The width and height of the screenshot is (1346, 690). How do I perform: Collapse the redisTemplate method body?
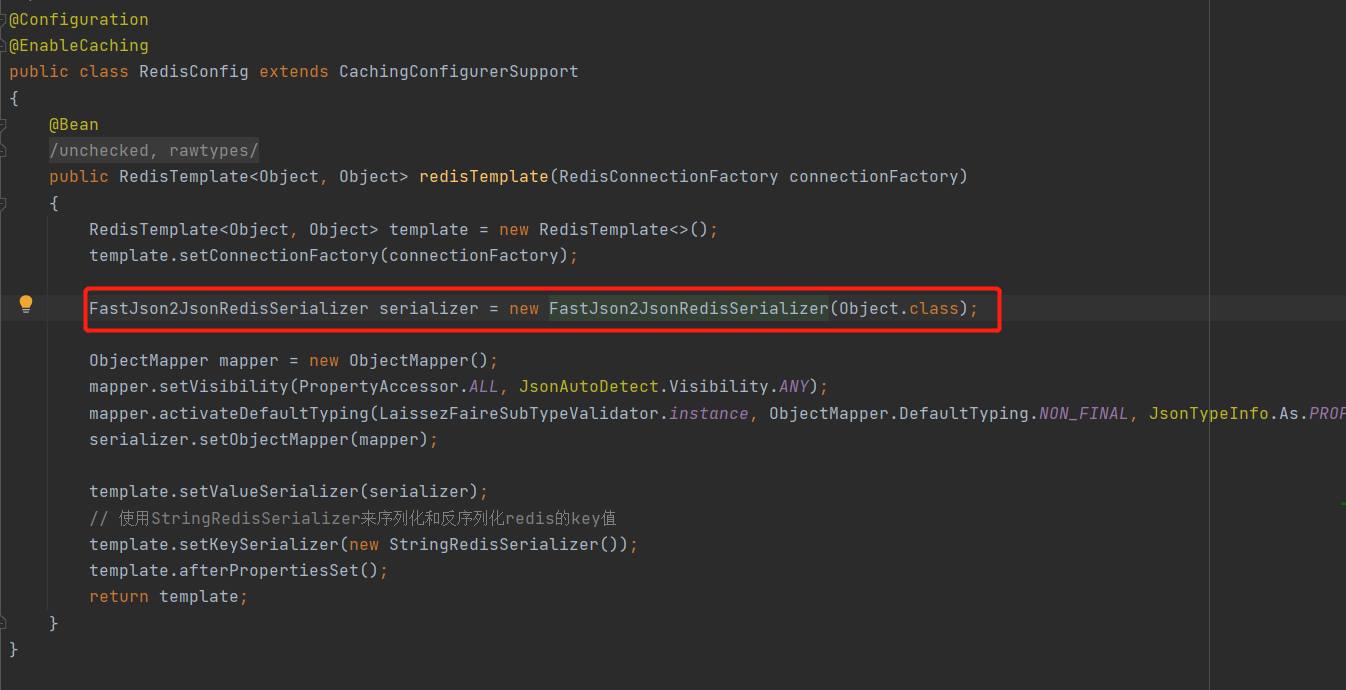coord(4,202)
